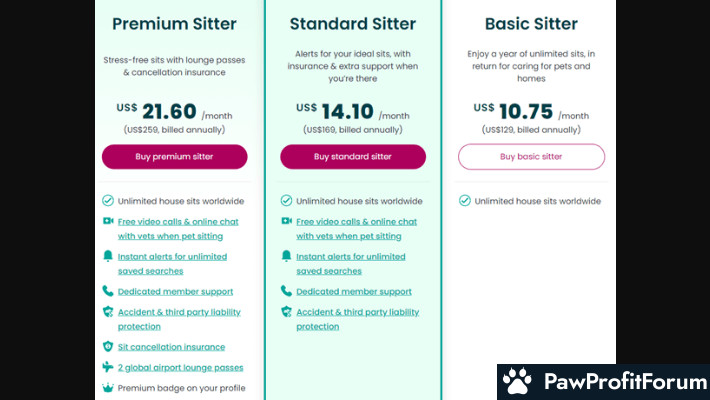Click the phone support icon in Premium column
This screenshot has height=400, width=710.
(108, 291)
